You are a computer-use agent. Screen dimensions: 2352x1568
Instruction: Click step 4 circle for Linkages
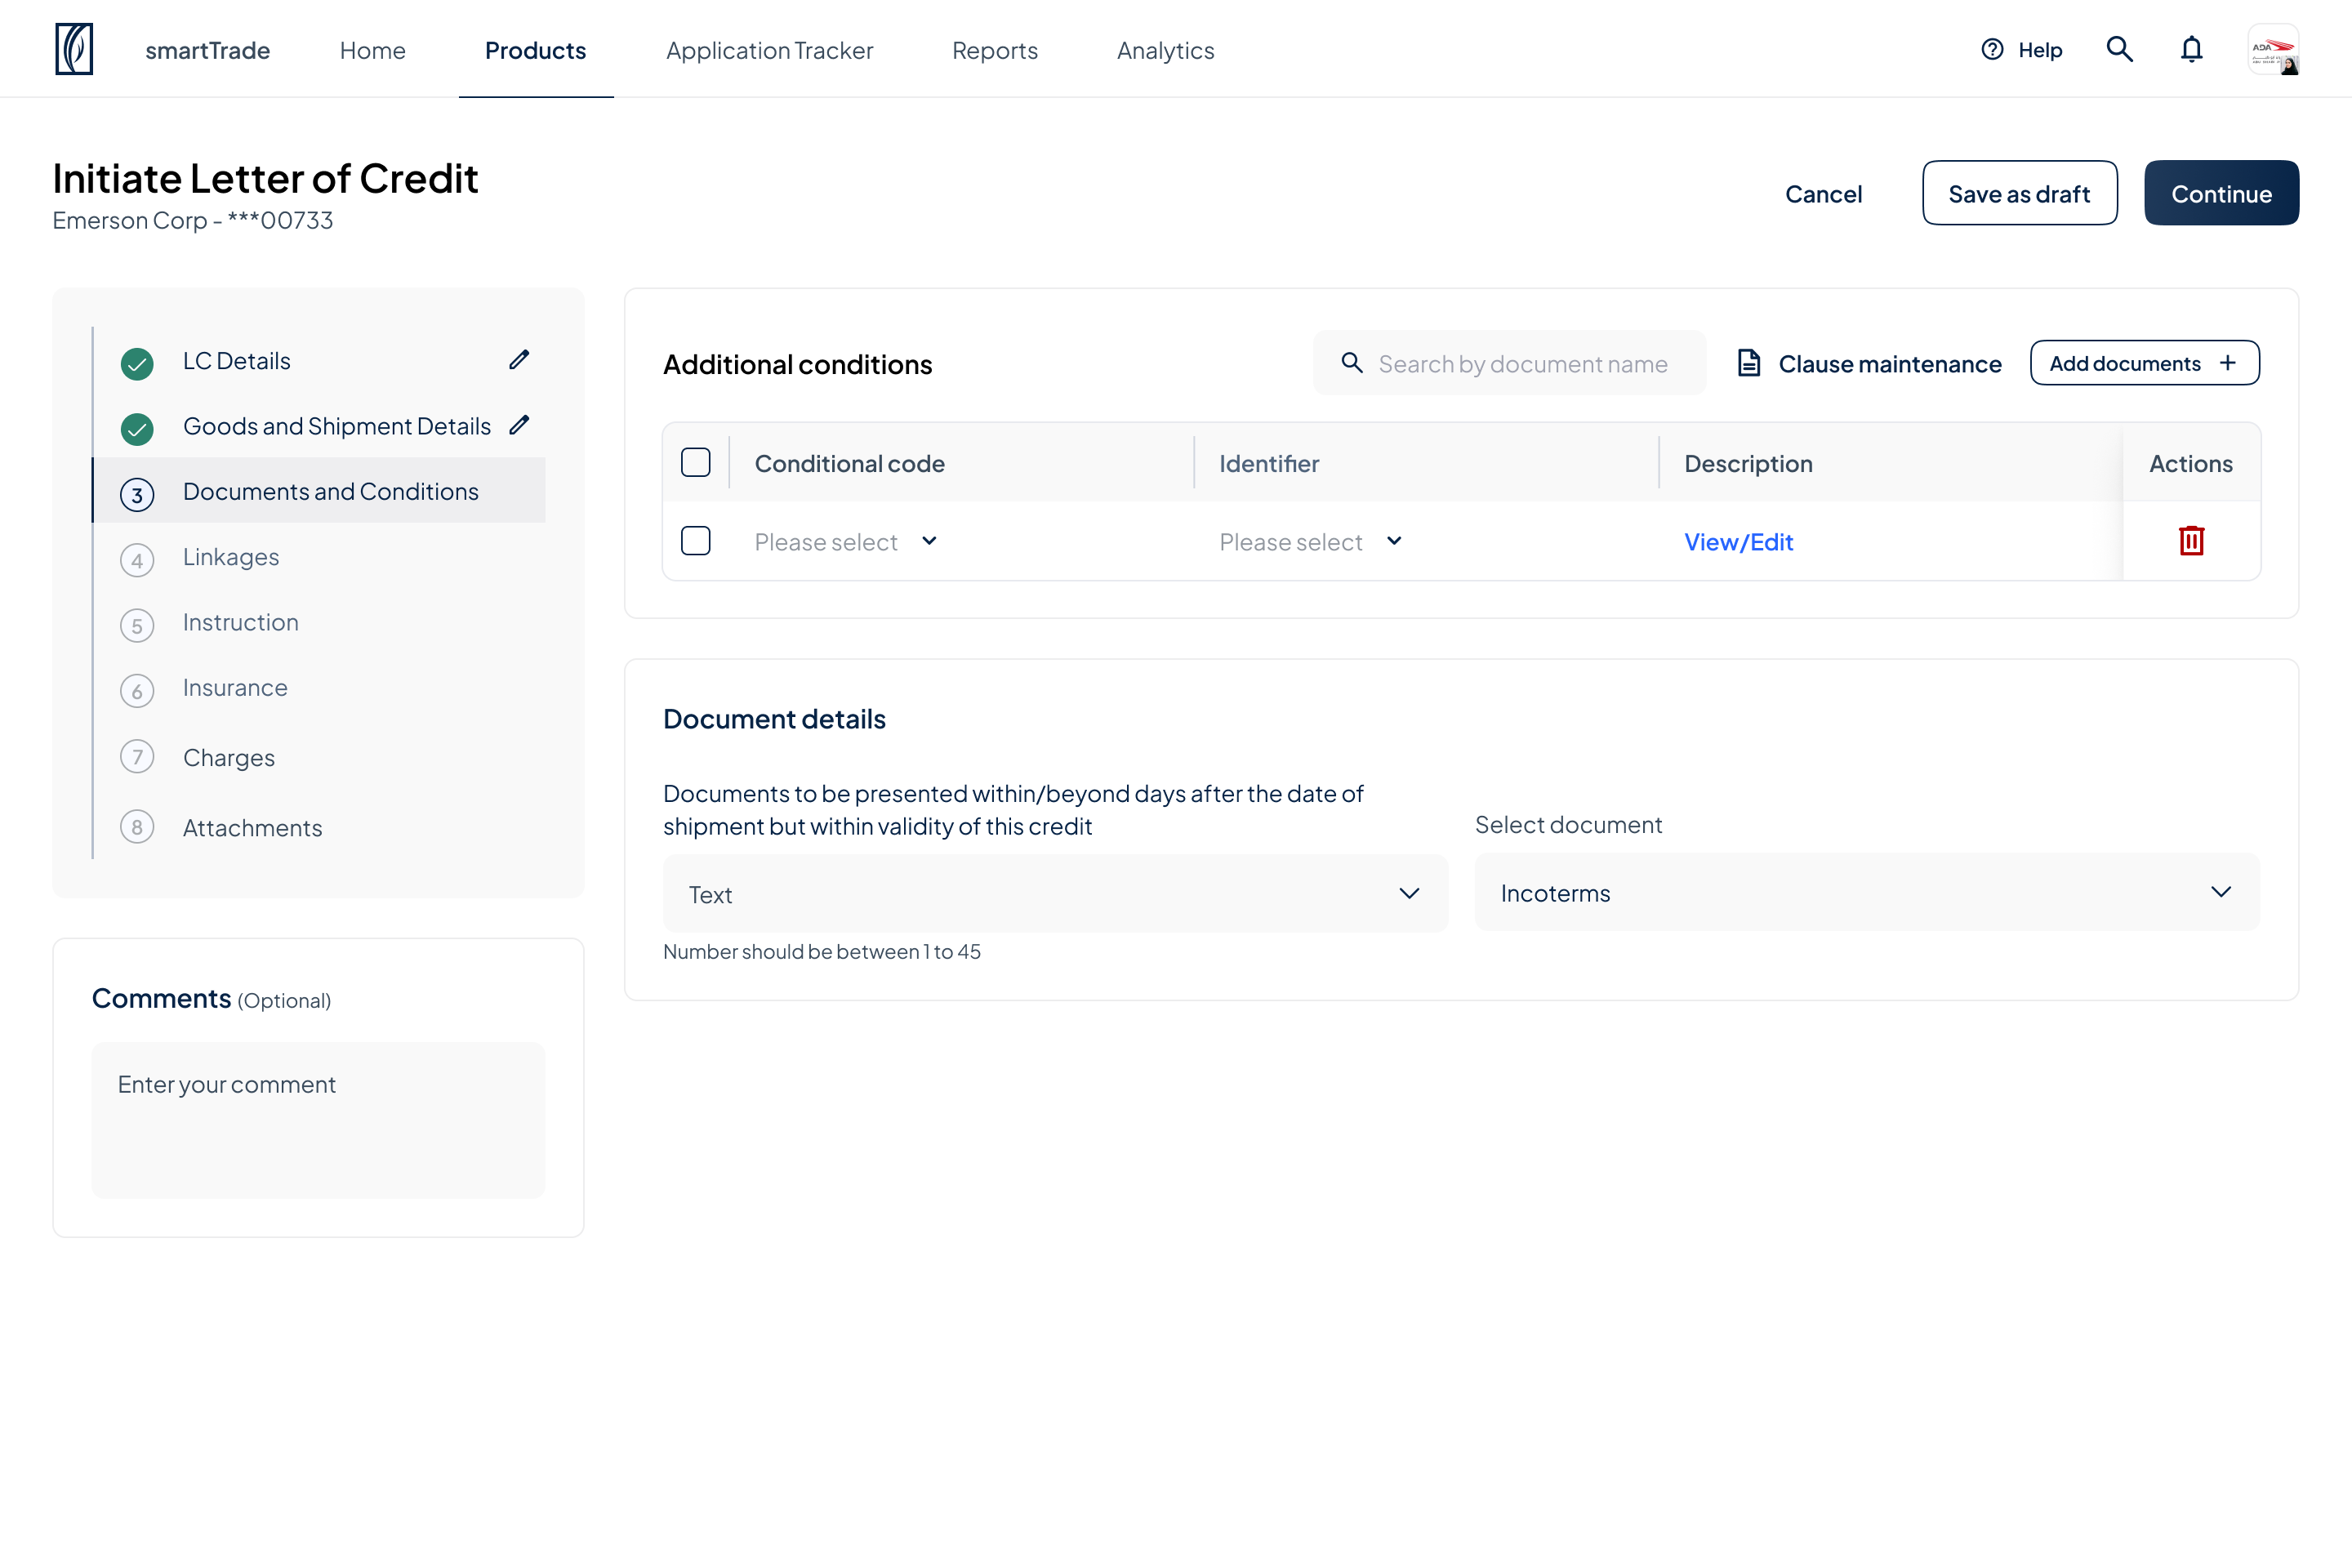pos(137,560)
